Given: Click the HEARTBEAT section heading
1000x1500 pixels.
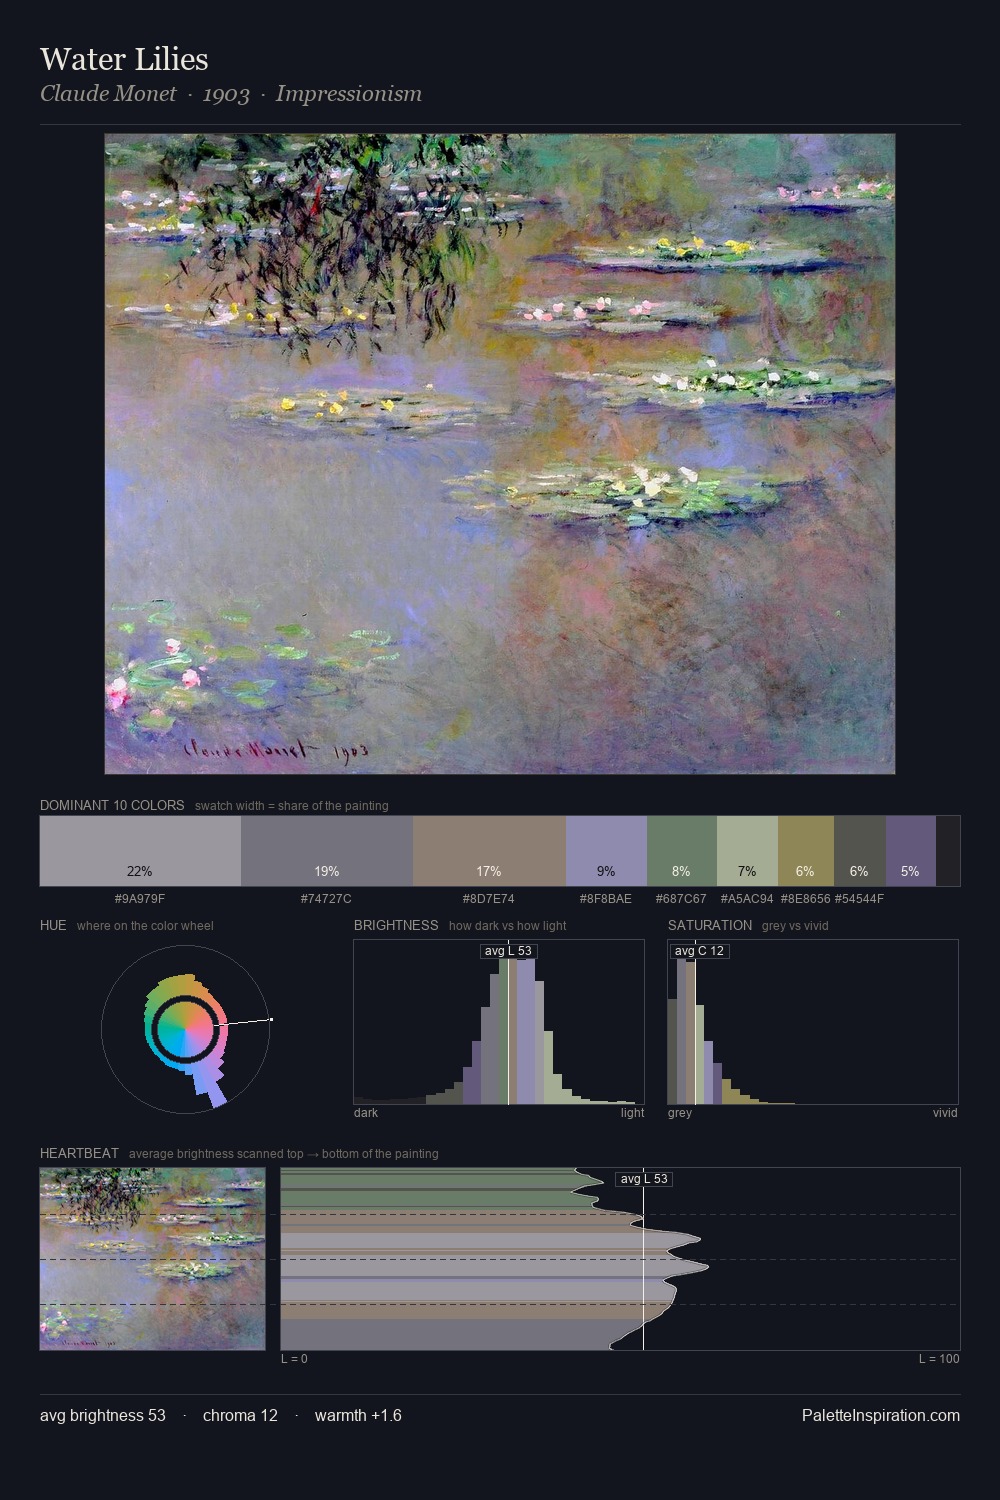Looking at the screenshot, I should (x=79, y=1153).
